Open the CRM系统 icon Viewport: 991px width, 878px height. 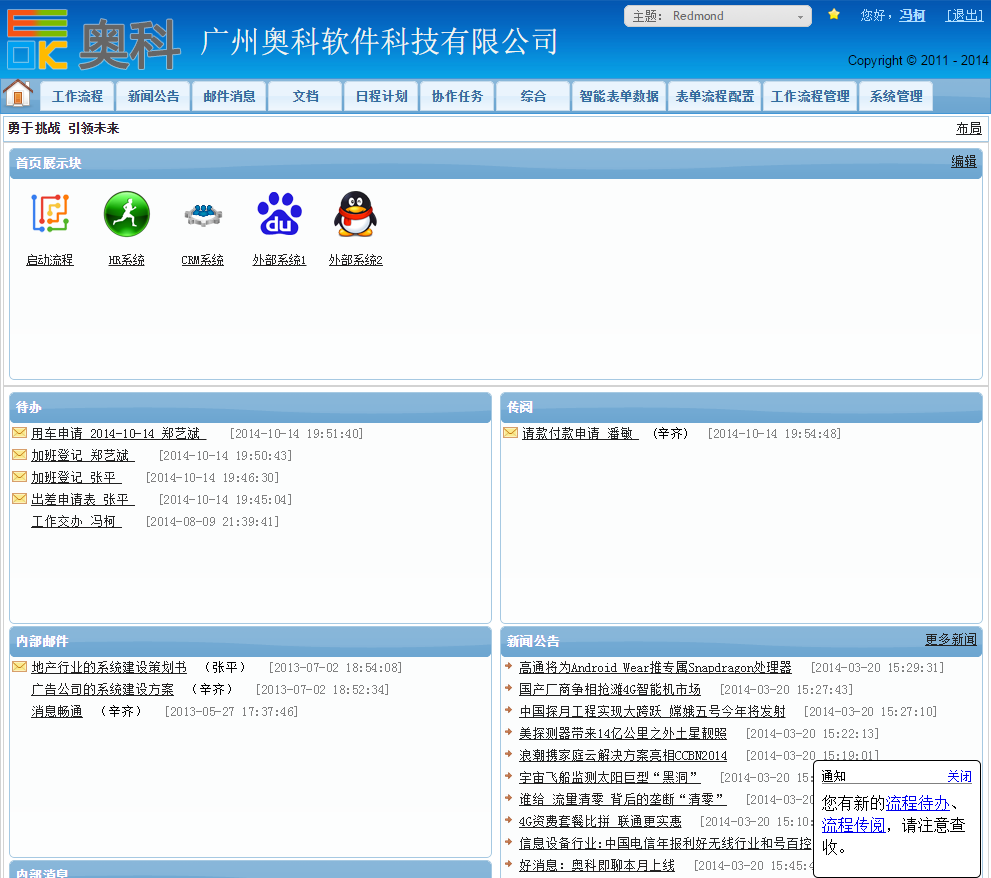click(x=203, y=214)
